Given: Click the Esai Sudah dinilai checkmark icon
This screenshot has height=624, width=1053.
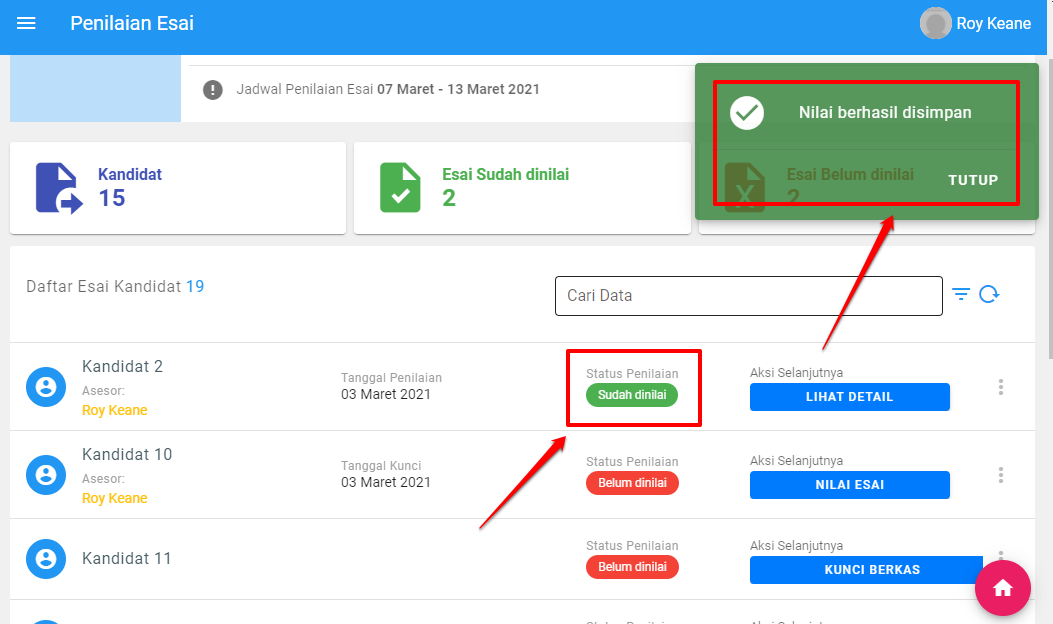Looking at the screenshot, I should coord(400,188).
